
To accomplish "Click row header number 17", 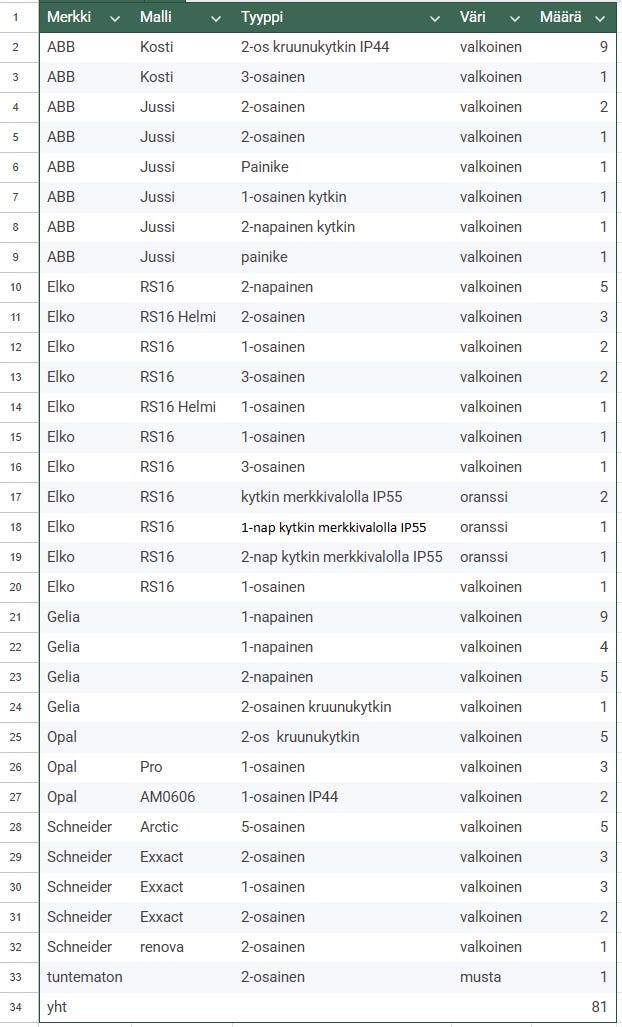I will [16, 497].
